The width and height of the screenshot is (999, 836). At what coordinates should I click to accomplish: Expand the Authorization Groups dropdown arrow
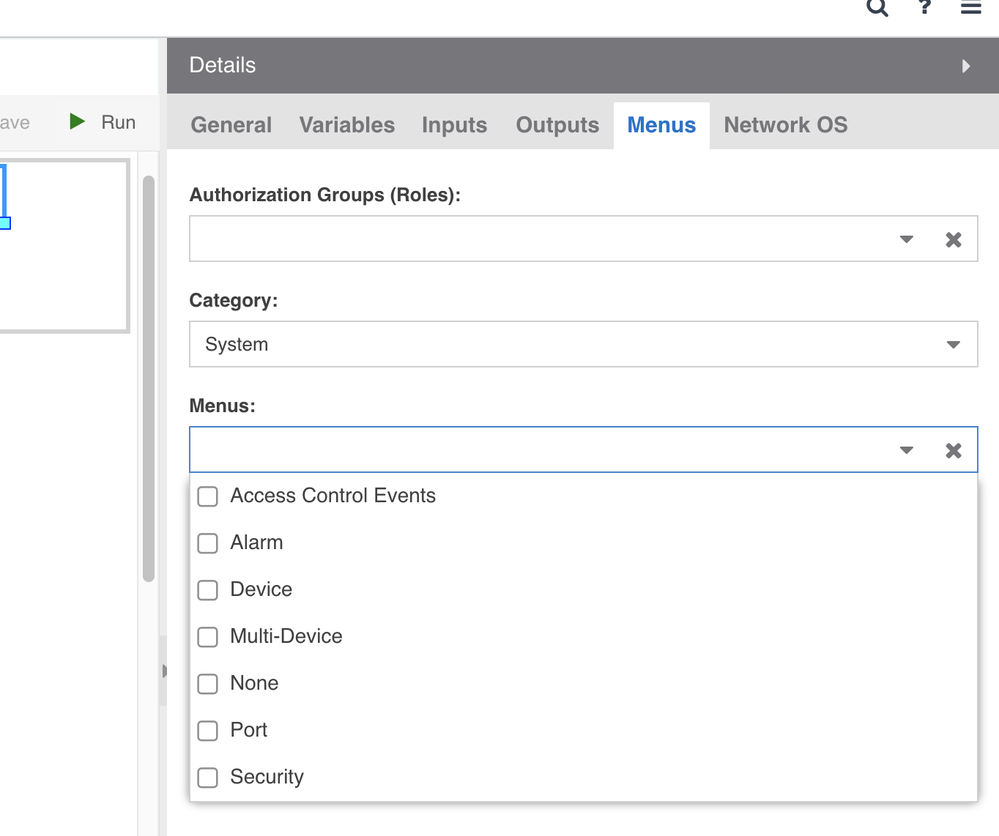(906, 240)
